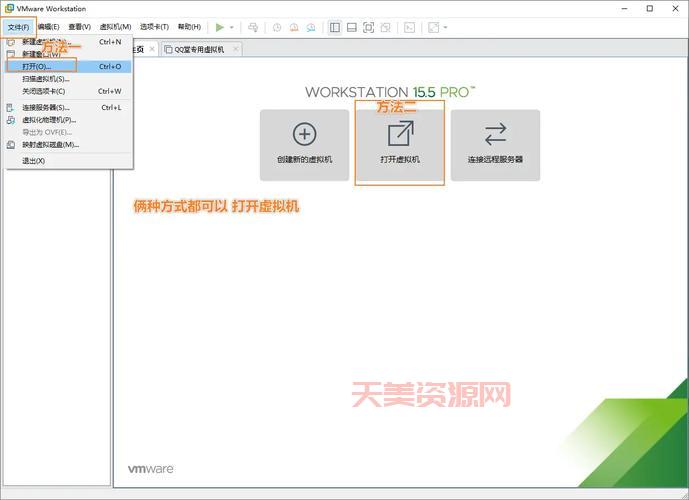Open the 帮助(H) menu

pos(189,27)
